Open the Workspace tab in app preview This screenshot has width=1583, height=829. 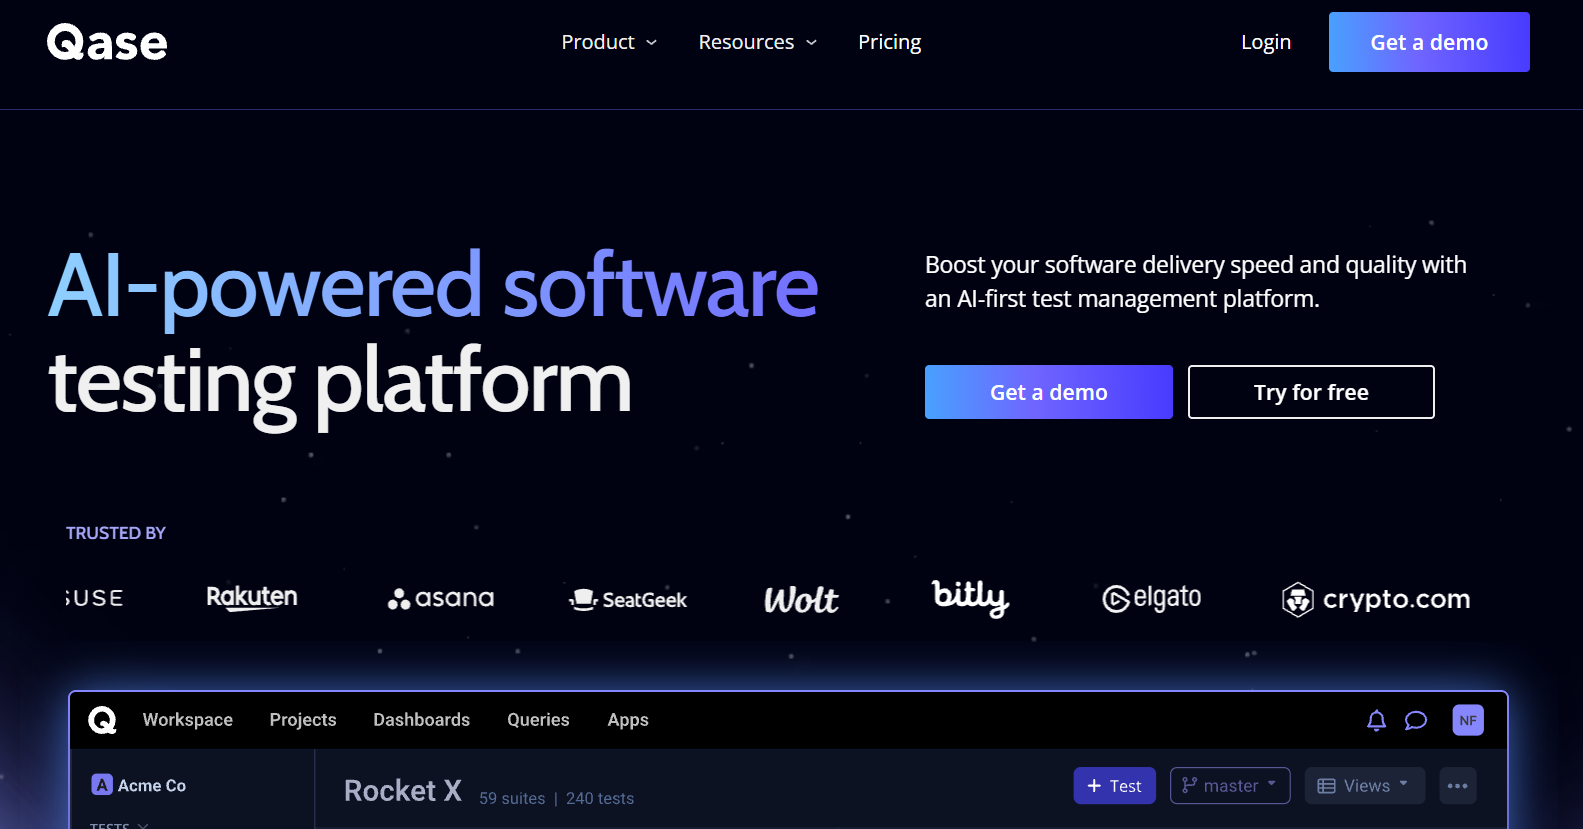pos(188,720)
